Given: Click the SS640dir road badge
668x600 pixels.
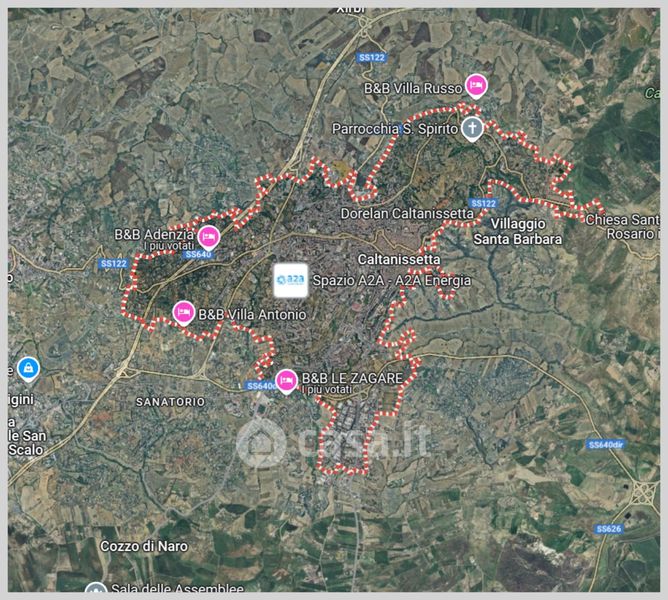Looking at the screenshot, I should tap(606, 445).
